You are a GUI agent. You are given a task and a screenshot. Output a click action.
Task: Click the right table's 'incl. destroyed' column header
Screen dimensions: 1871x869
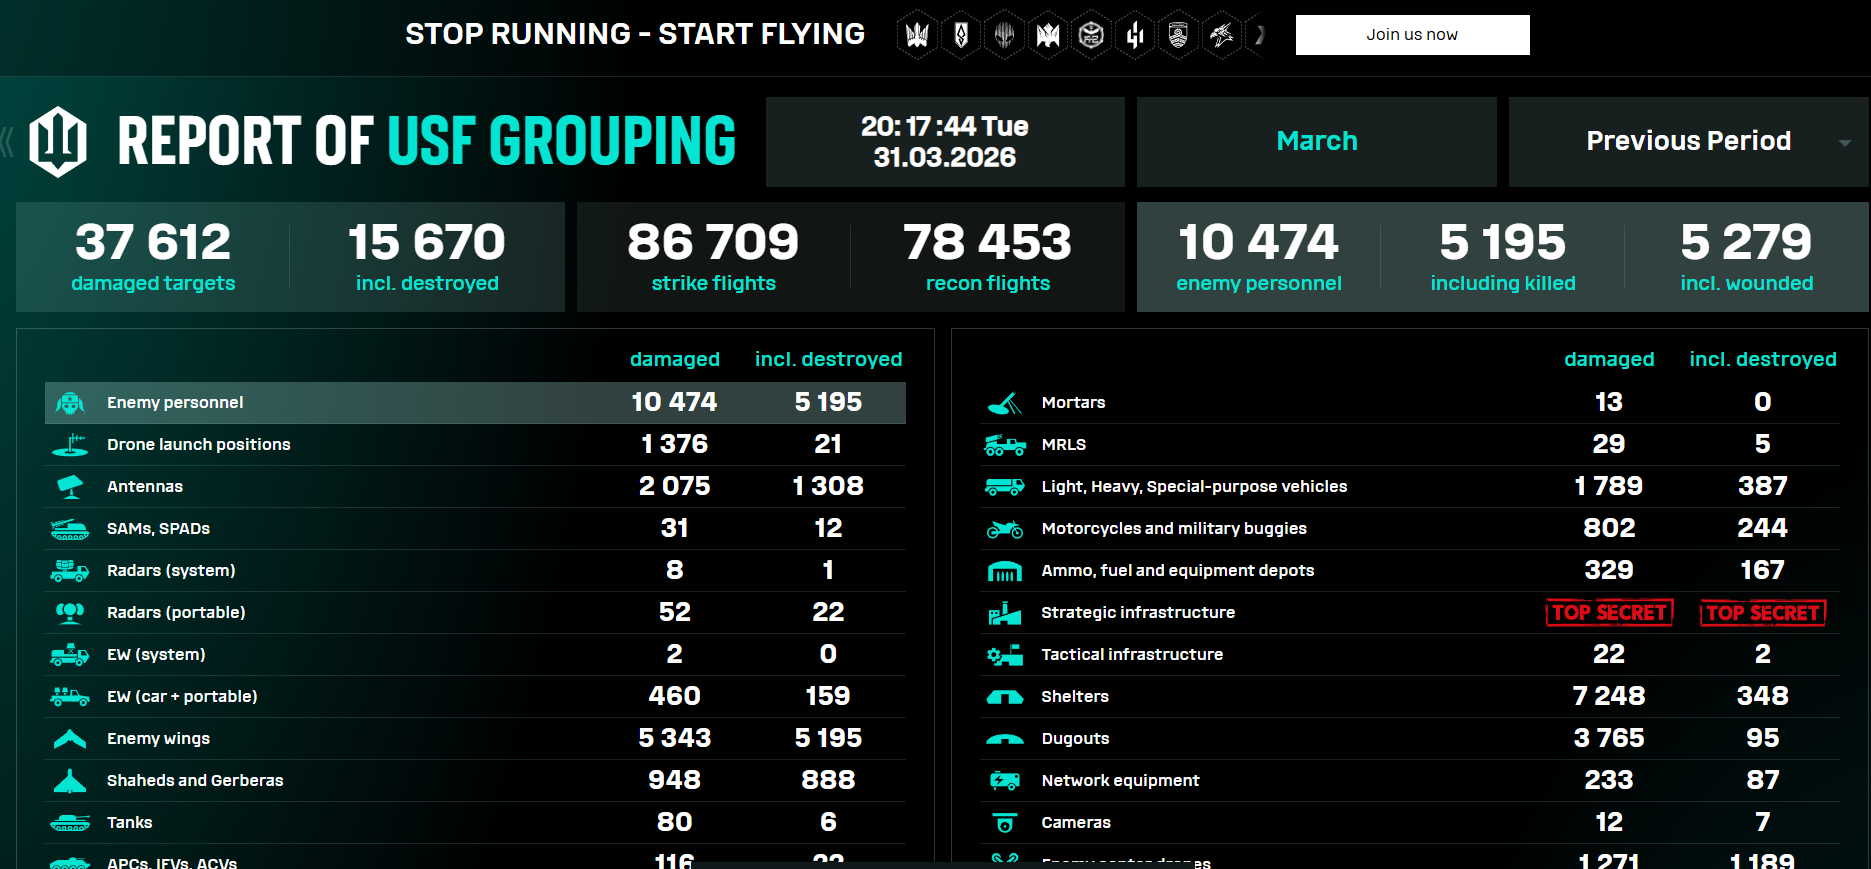click(1763, 359)
